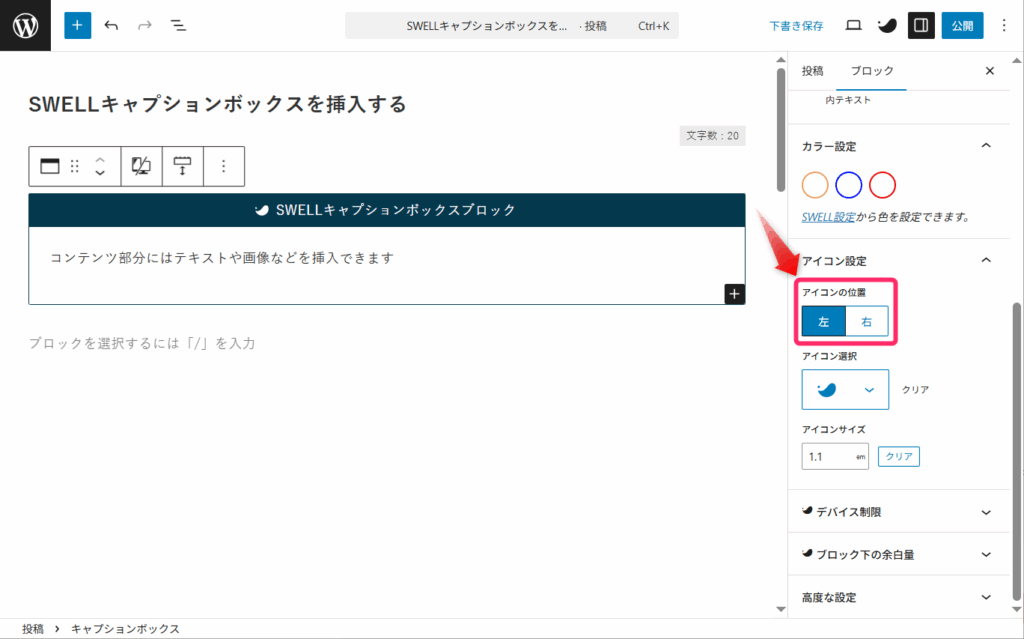Click キャプションボックス in the breadcrumb
This screenshot has height=639, width=1024.
point(125,629)
